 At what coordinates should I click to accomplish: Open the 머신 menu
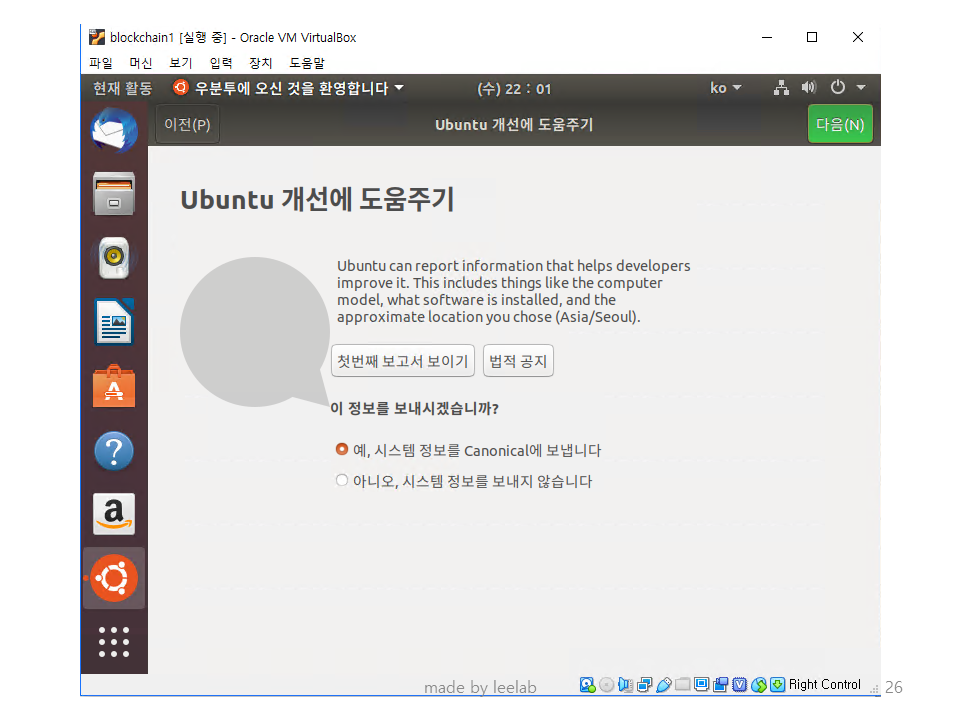point(141,62)
